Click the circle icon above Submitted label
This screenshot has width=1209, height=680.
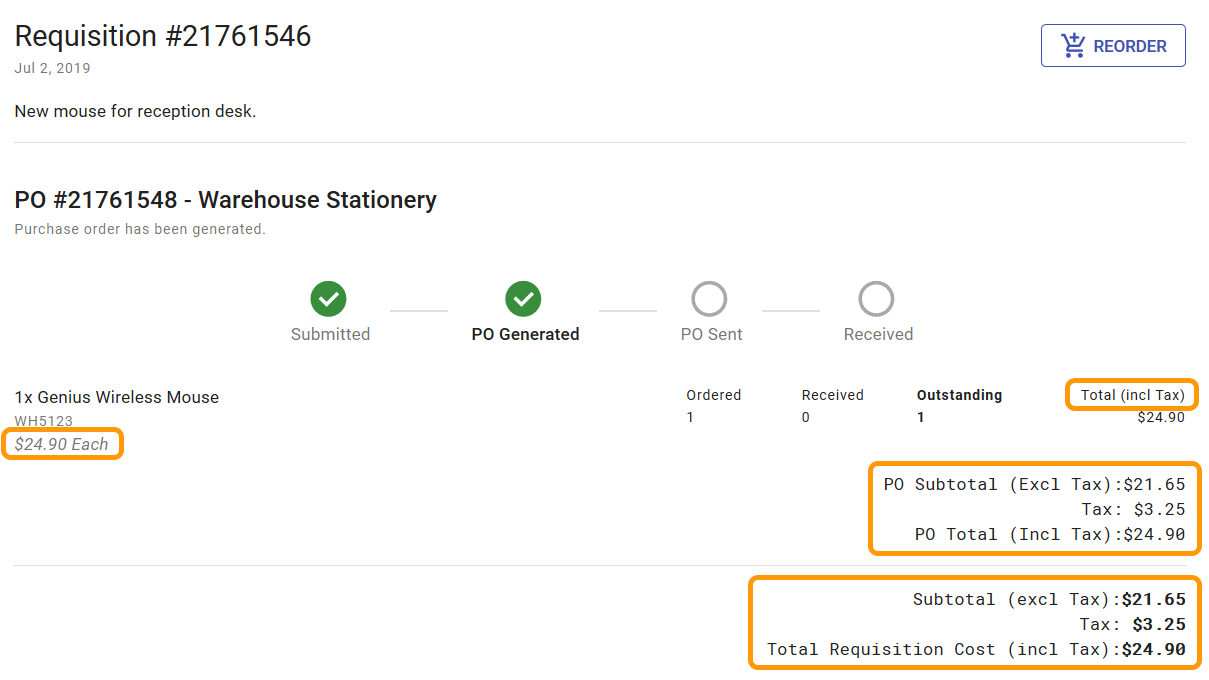coord(330,298)
